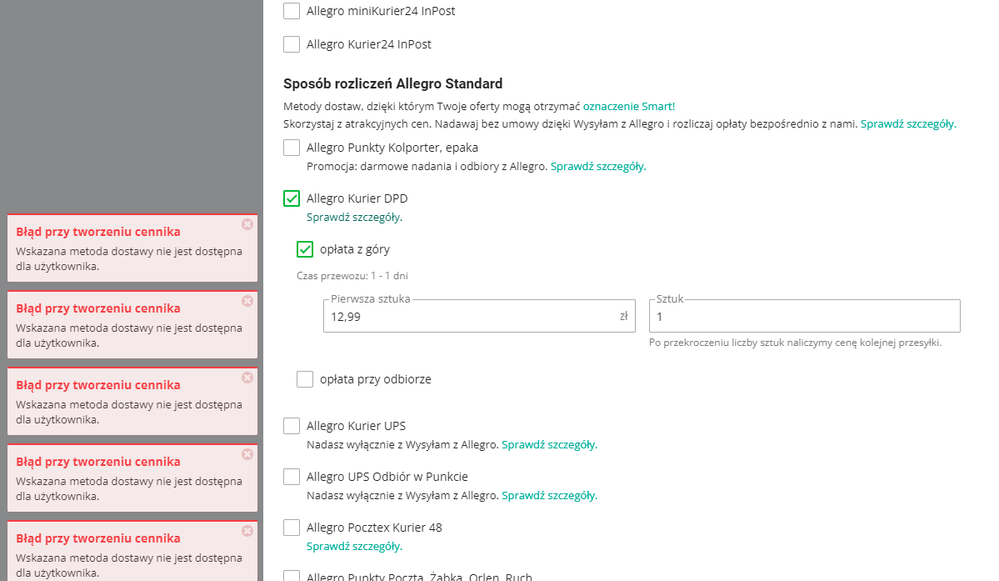This screenshot has height=581, width=999.
Task: Uncheck Allegro Kurier DPD
Action: (x=291, y=198)
